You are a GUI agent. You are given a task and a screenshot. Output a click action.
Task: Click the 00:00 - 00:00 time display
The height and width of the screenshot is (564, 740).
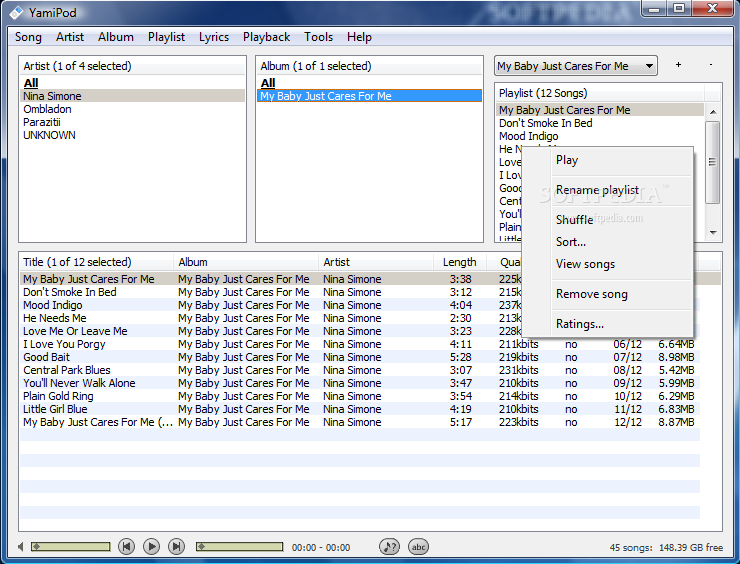pos(321,547)
